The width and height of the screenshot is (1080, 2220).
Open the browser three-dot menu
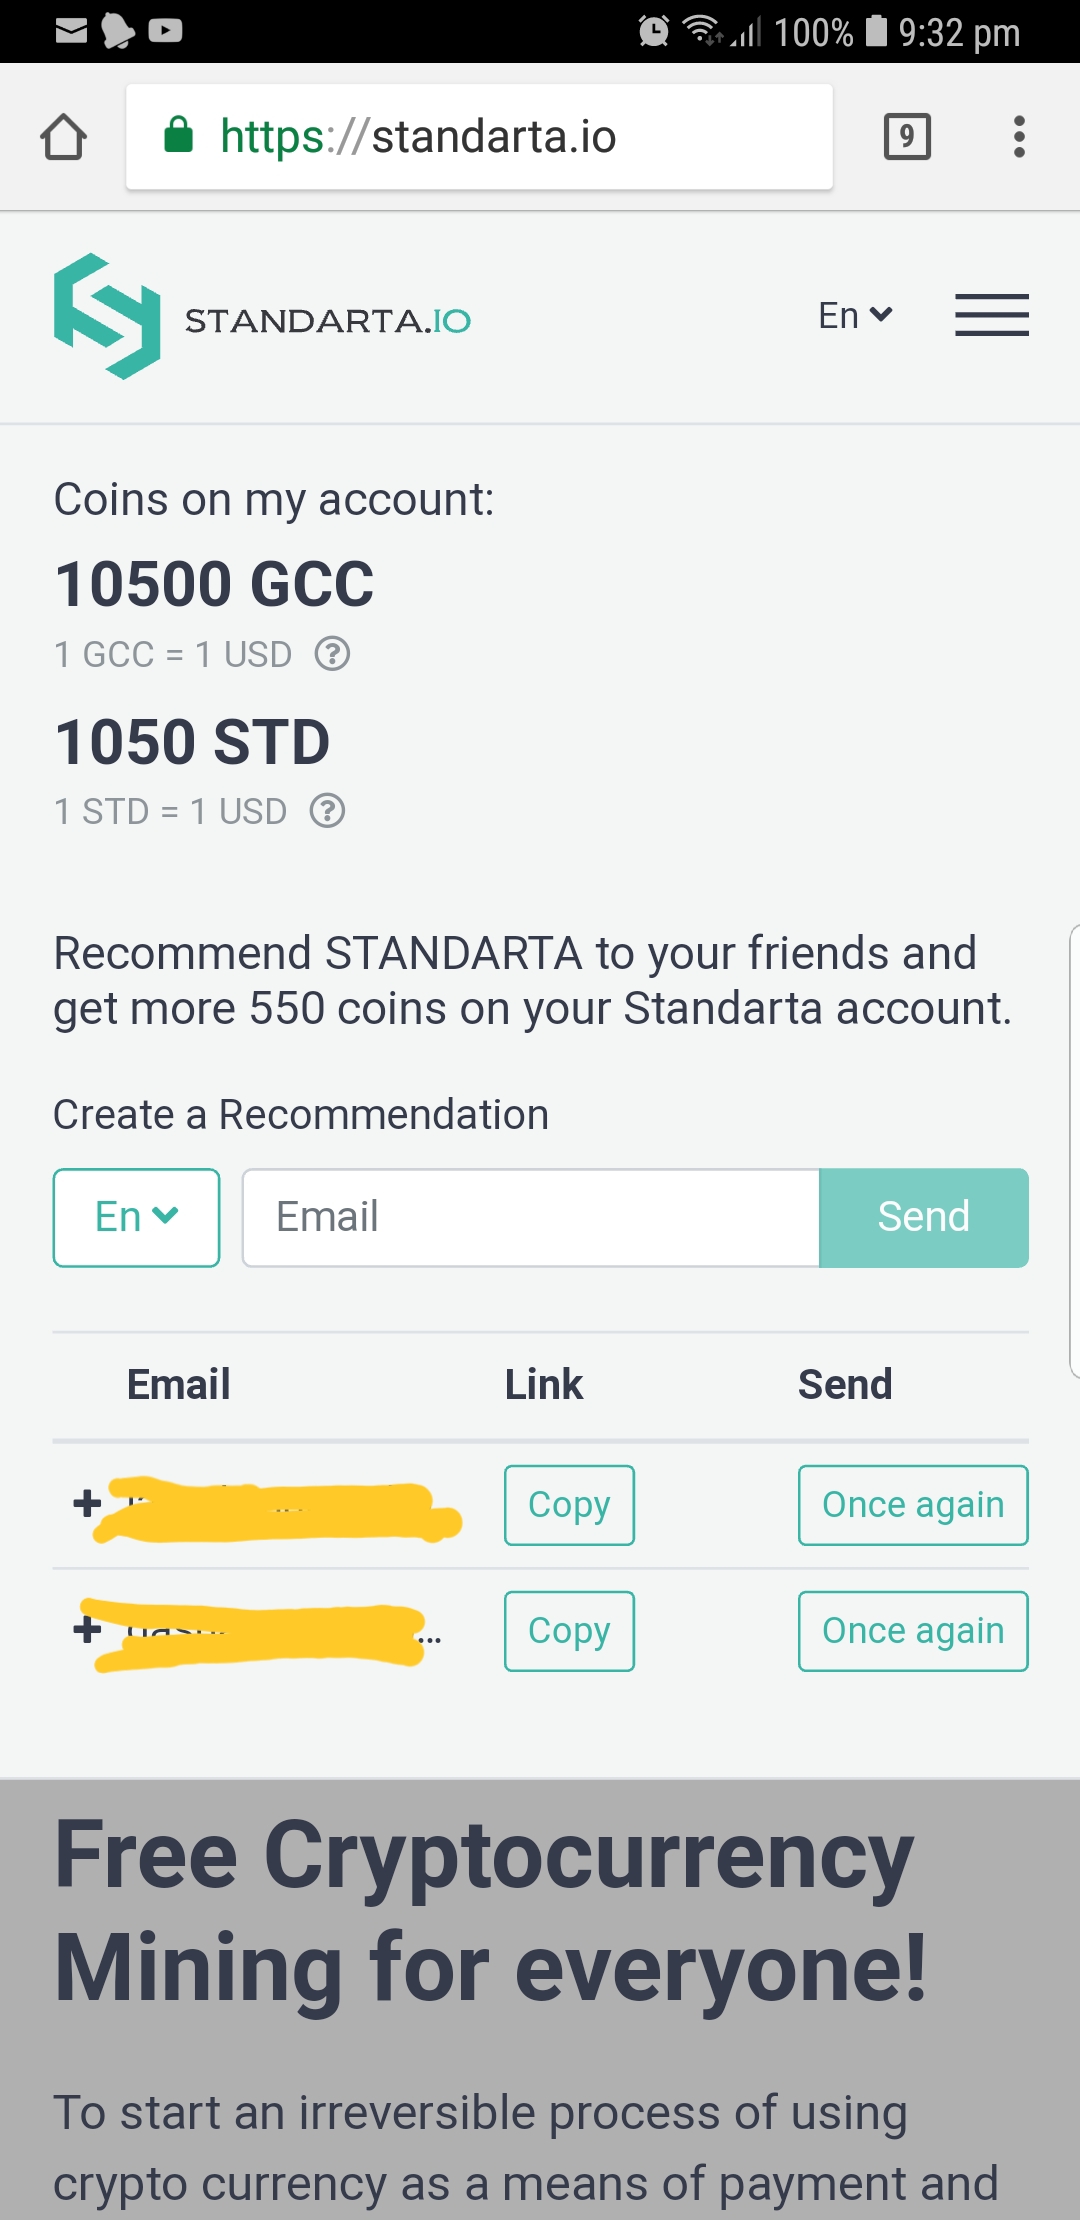(1019, 137)
